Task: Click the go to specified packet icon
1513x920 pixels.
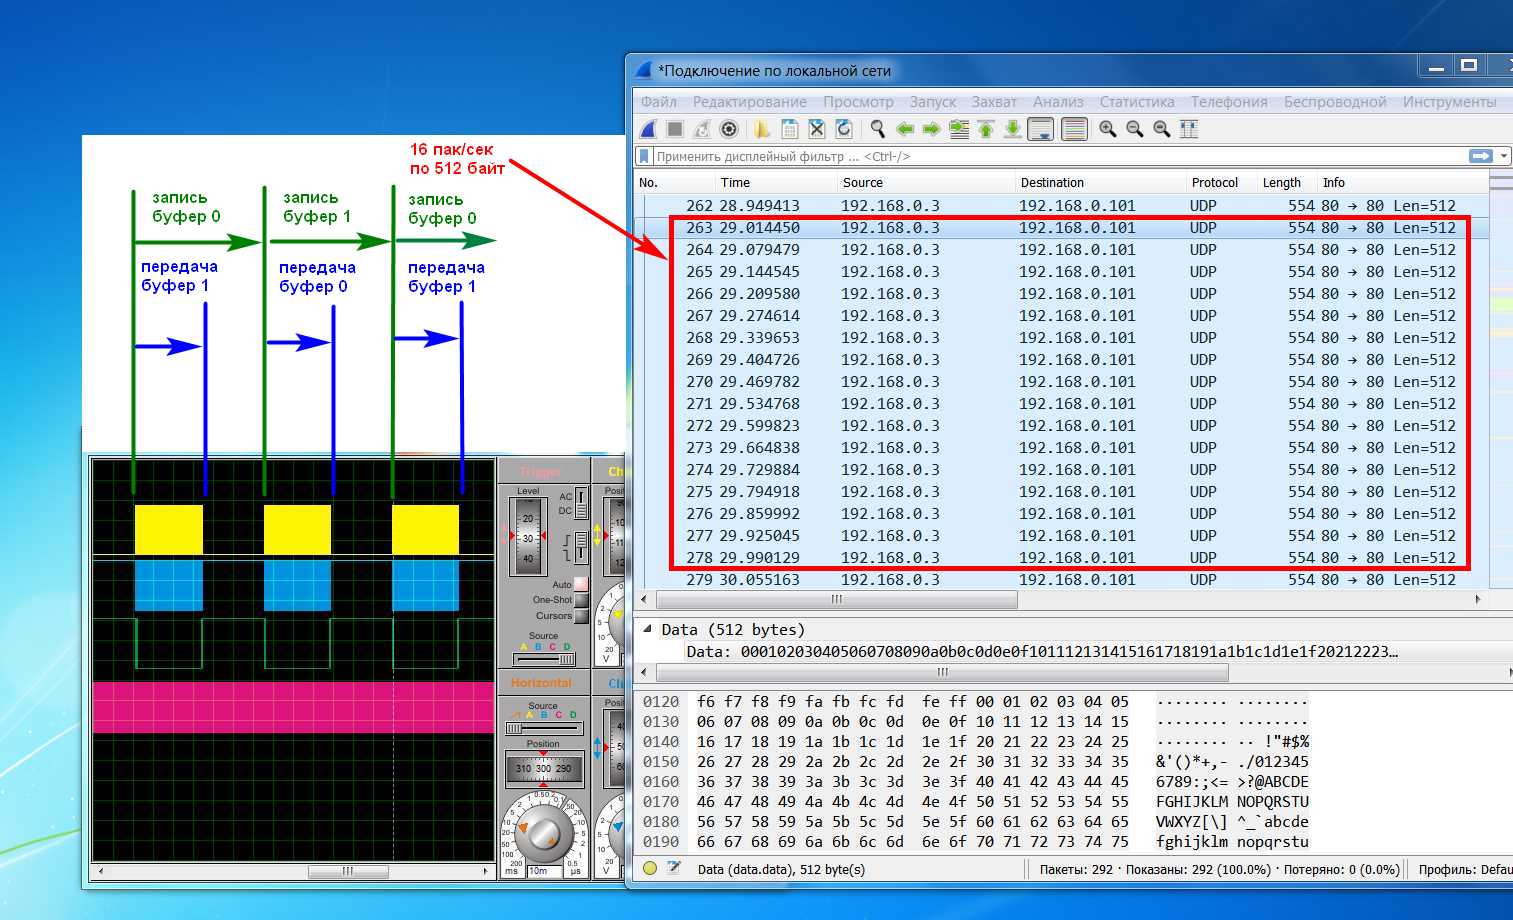Action: pos(959,129)
